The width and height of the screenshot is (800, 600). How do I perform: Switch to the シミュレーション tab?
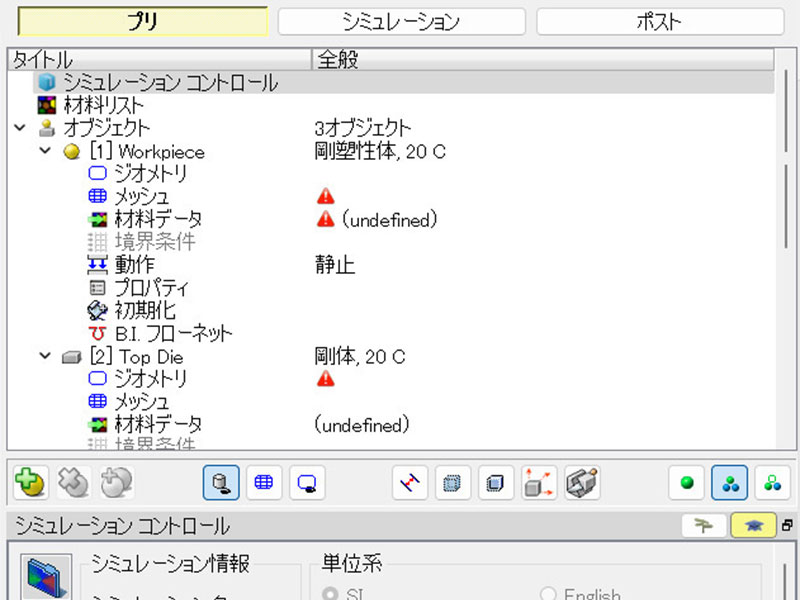point(401,21)
